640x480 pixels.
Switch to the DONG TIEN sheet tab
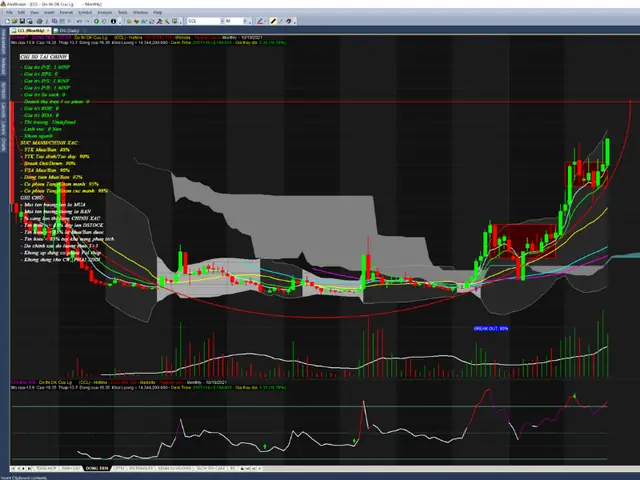point(95,467)
